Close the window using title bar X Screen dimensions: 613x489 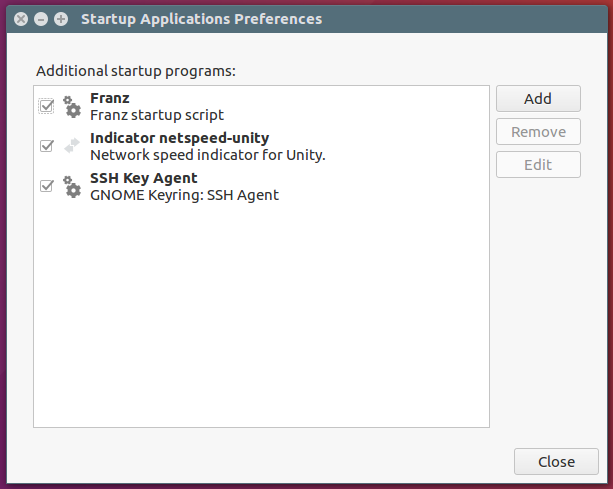[21, 19]
